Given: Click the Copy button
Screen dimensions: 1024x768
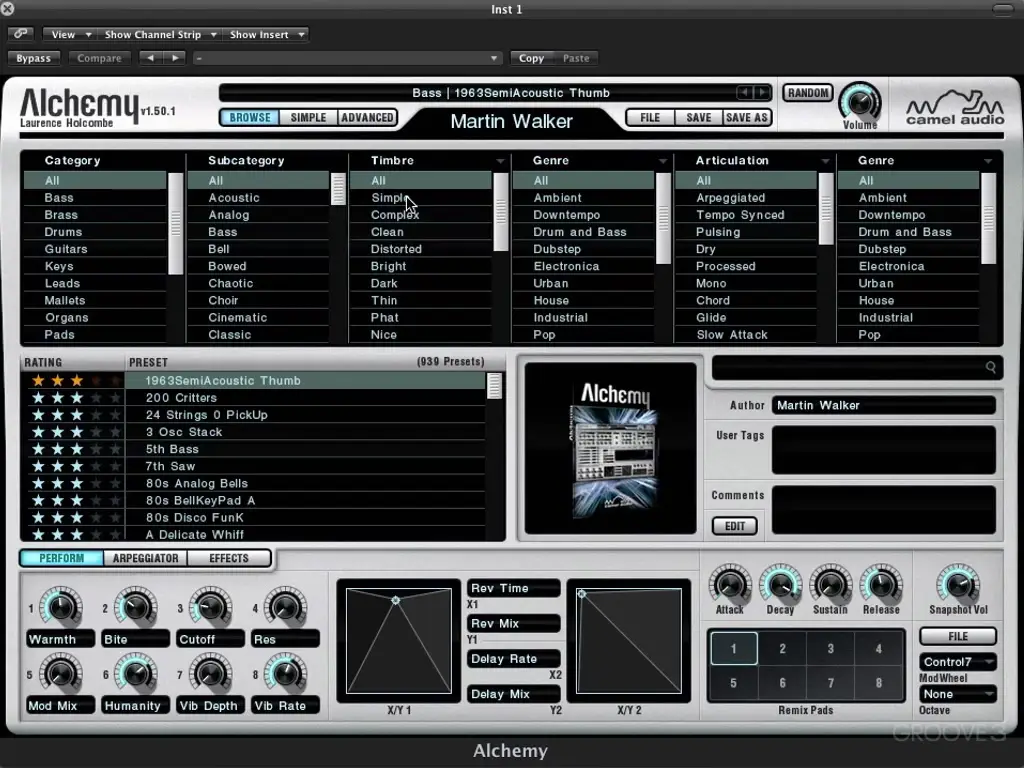Looking at the screenshot, I should [532, 58].
